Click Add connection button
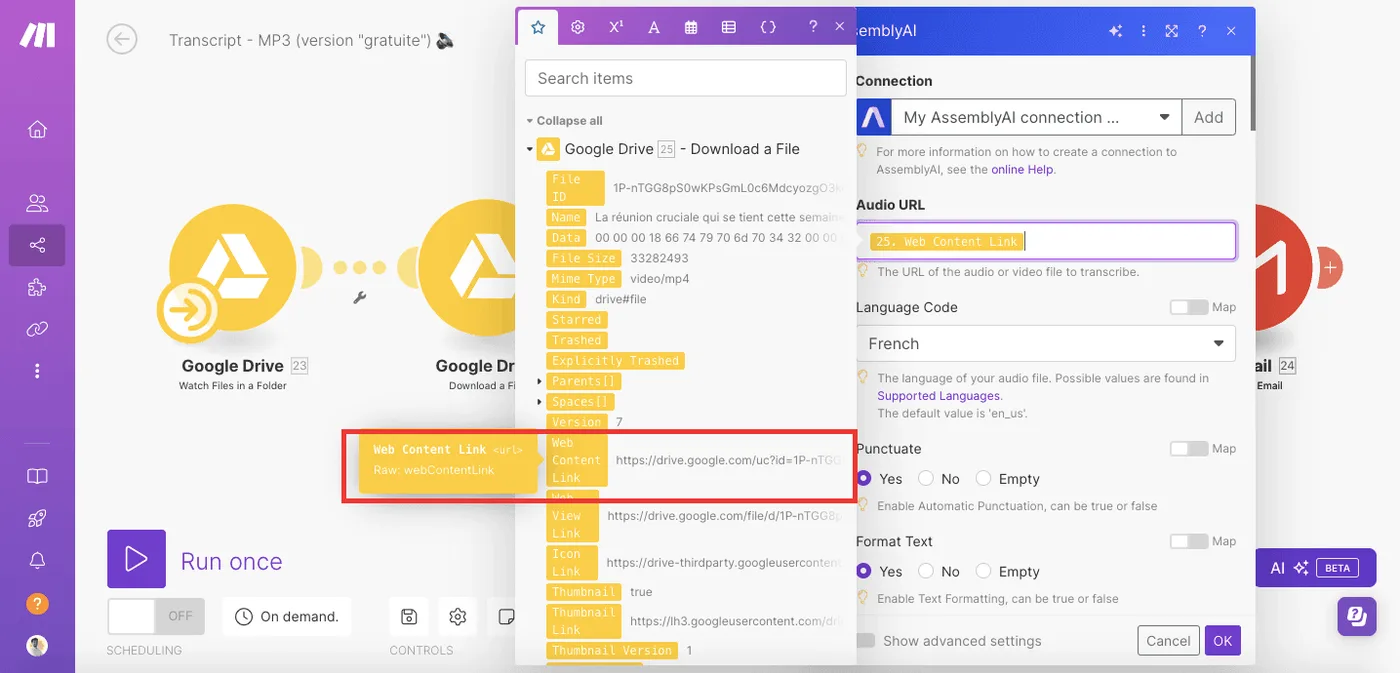1400x673 pixels. pyautogui.click(x=1208, y=117)
